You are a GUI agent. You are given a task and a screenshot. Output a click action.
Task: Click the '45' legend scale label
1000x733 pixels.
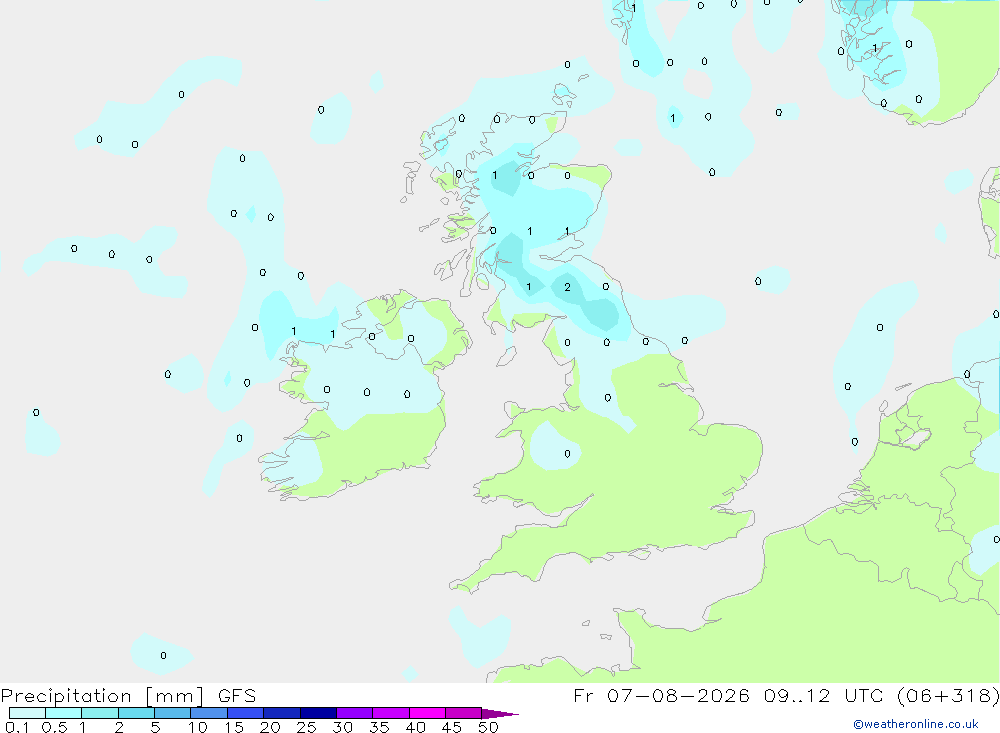(x=452, y=727)
